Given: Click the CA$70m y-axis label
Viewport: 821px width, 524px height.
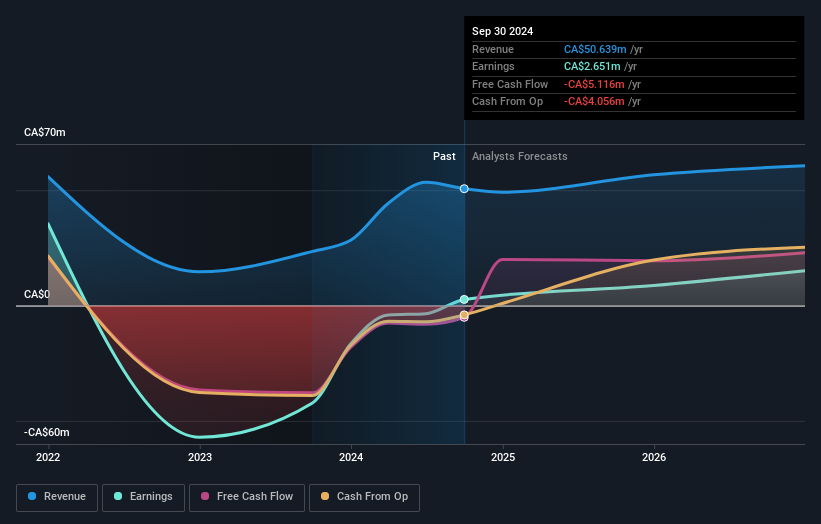Looking at the screenshot, I should pyautogui.click(x=45, y=132).
